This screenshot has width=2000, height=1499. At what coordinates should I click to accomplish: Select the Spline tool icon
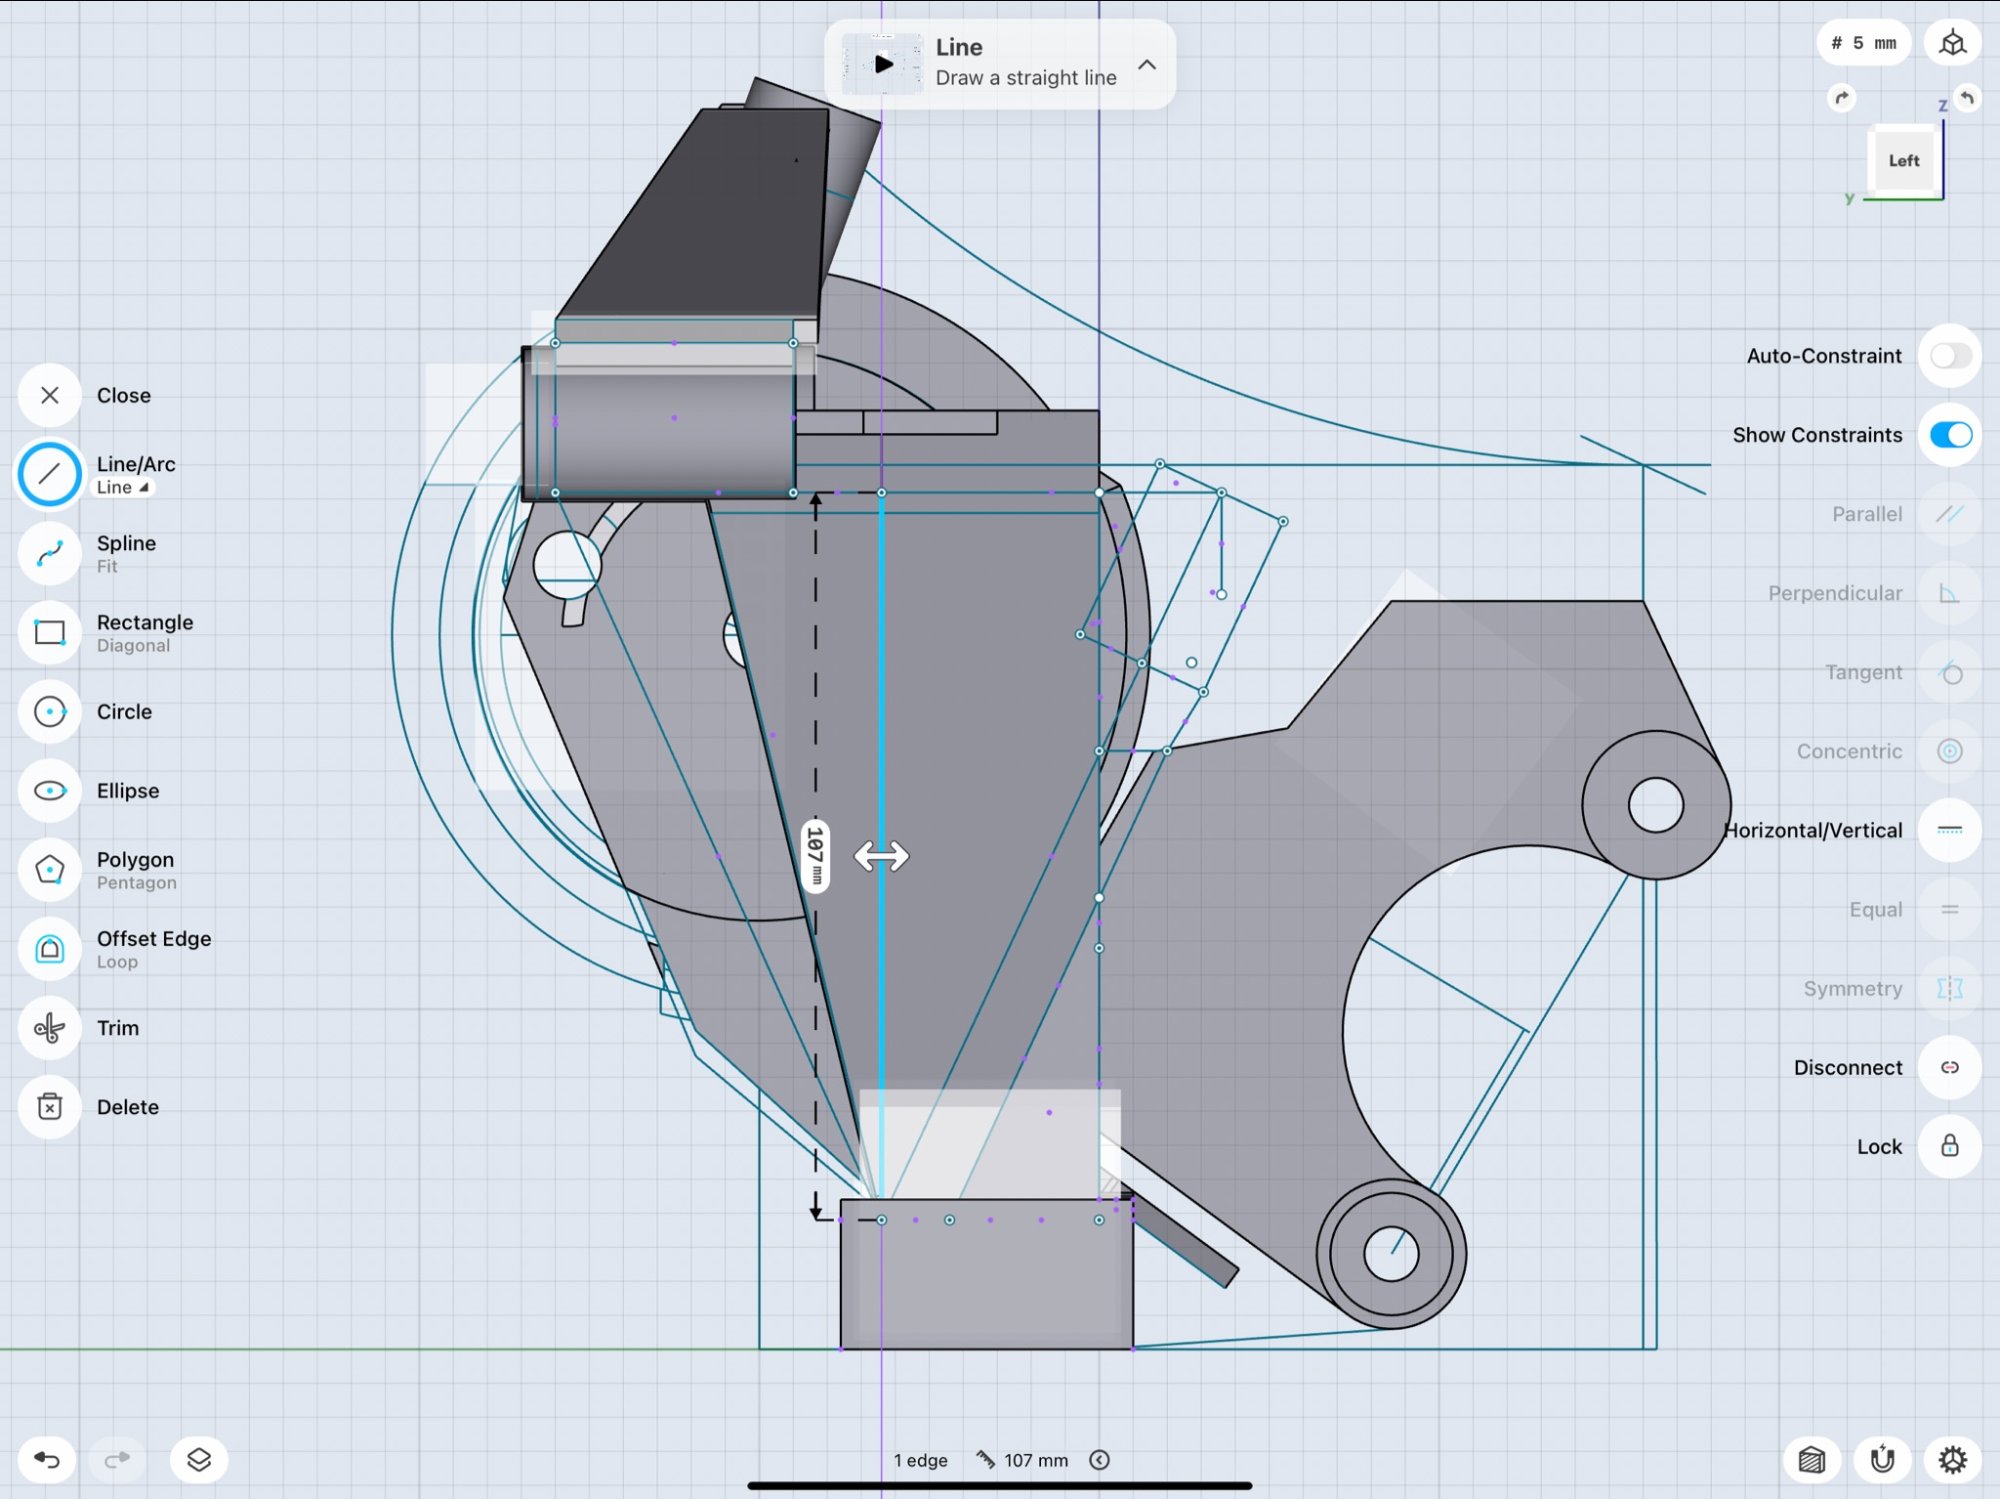tap(49, 553)
